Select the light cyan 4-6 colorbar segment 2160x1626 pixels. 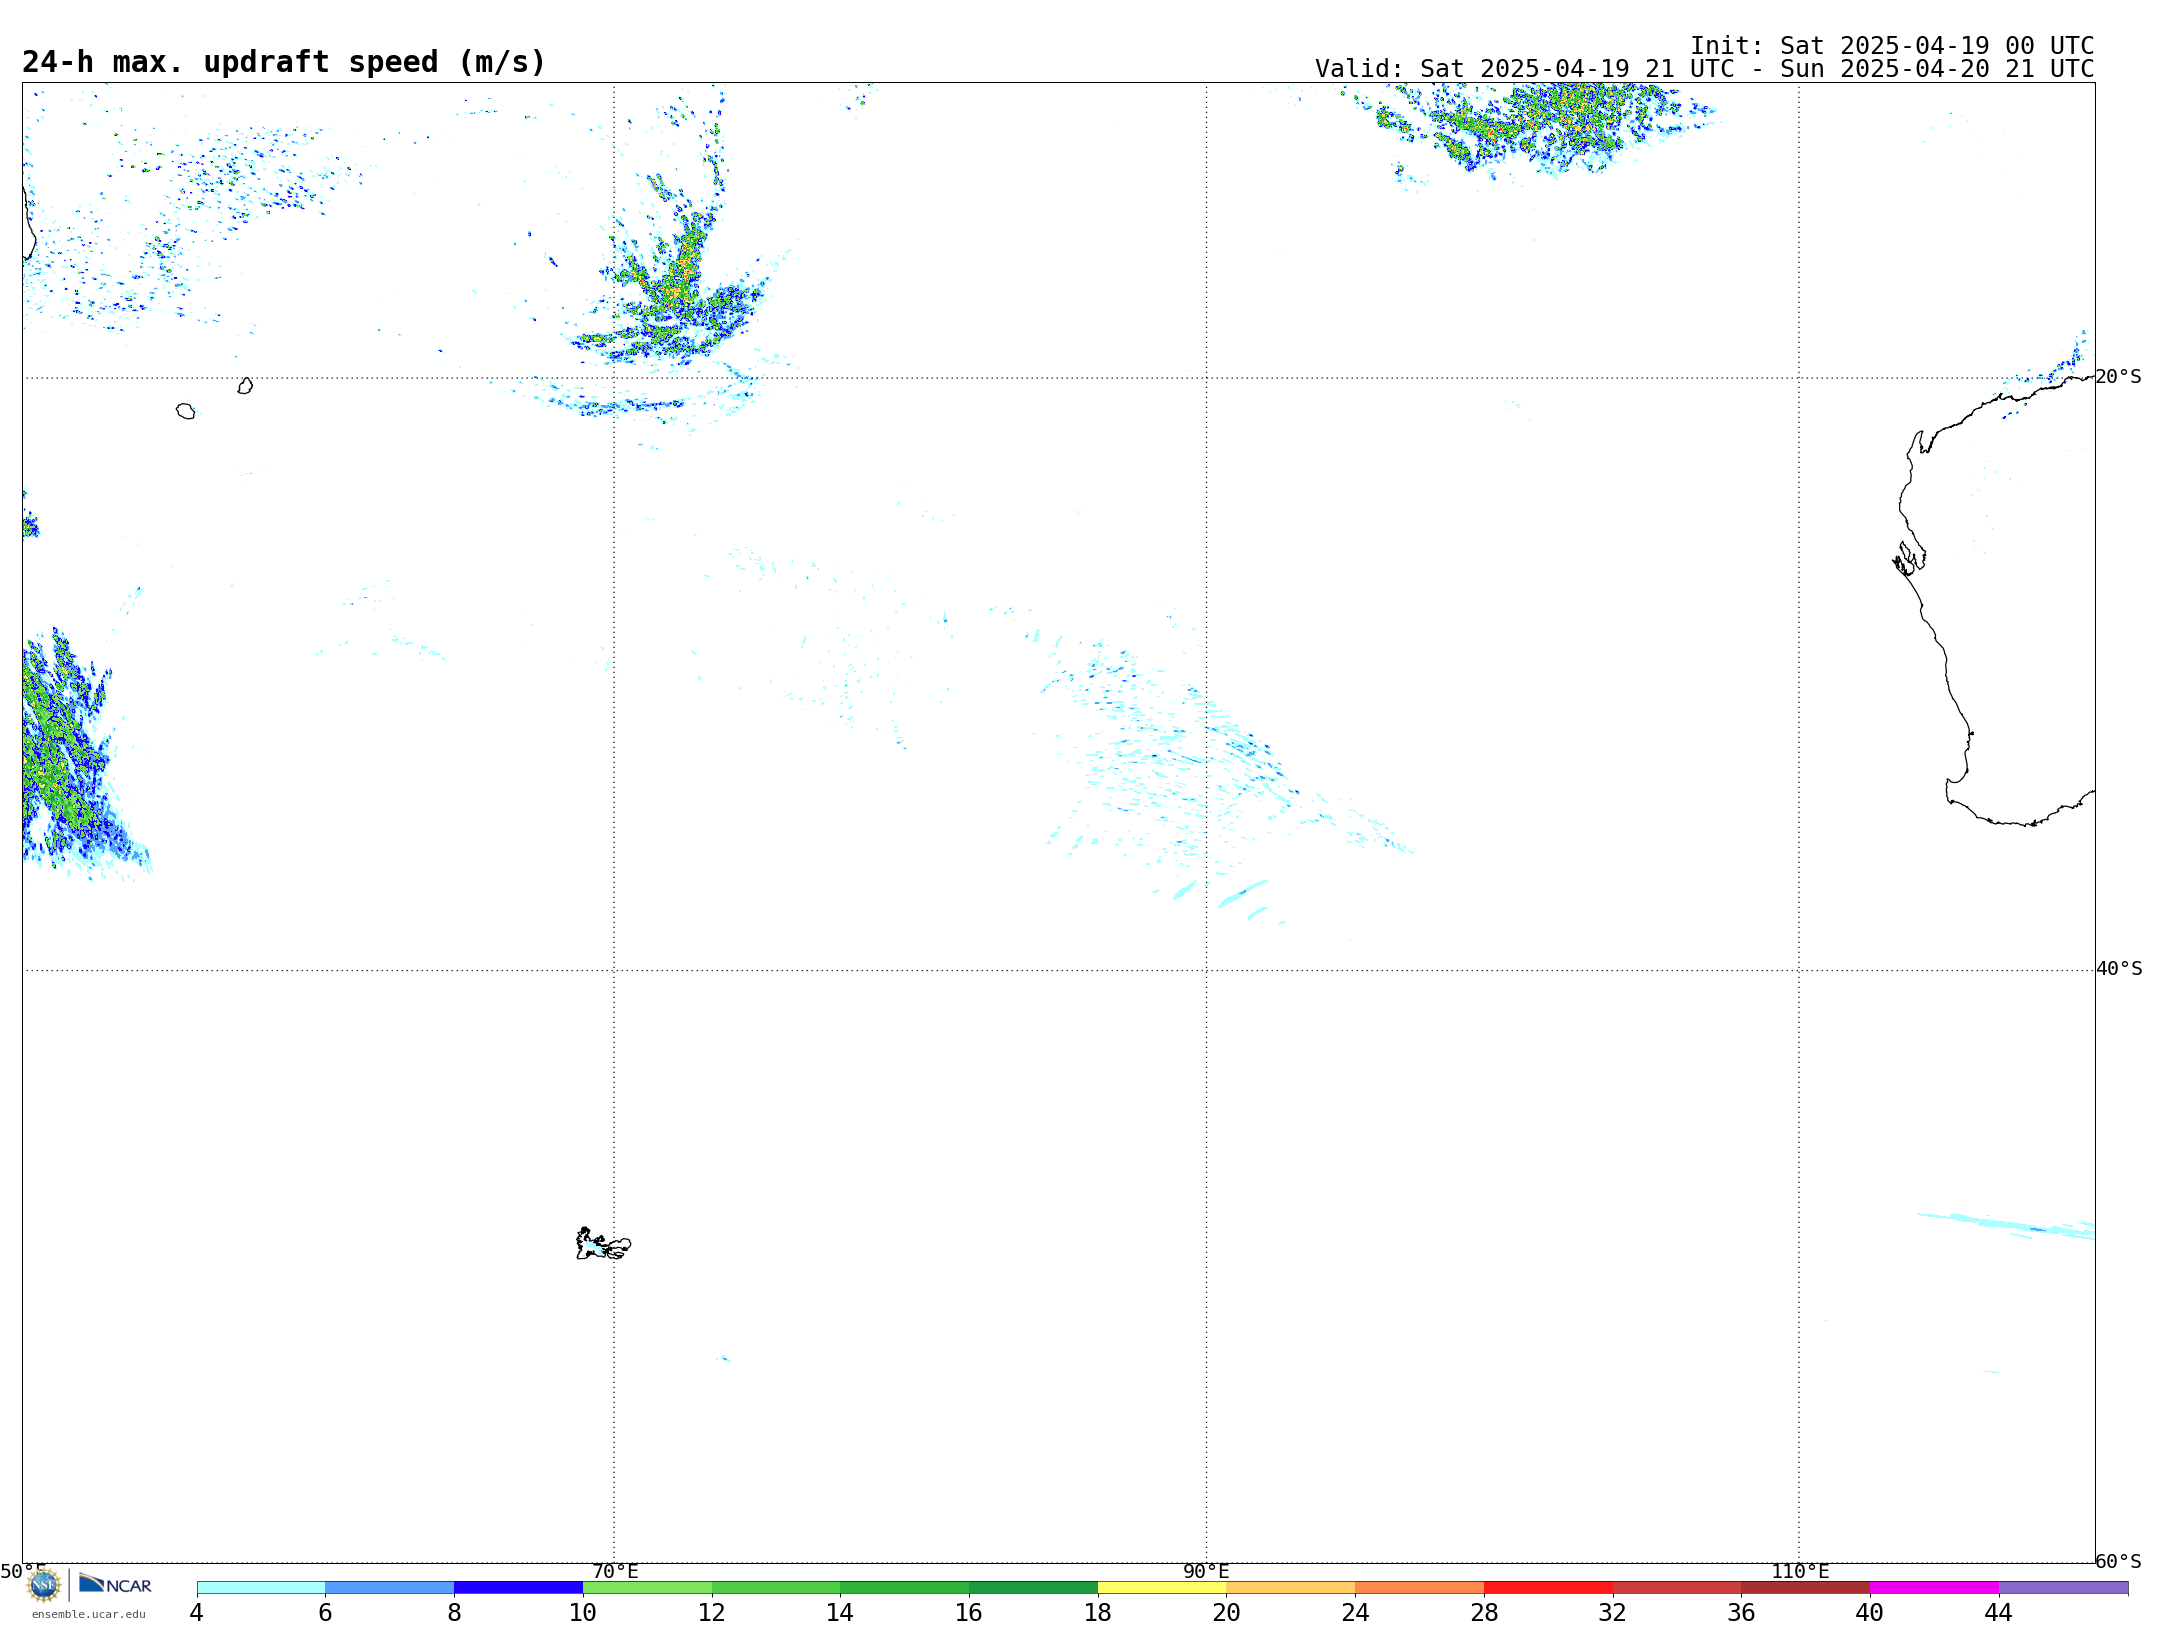click(x=261, y=1587)
